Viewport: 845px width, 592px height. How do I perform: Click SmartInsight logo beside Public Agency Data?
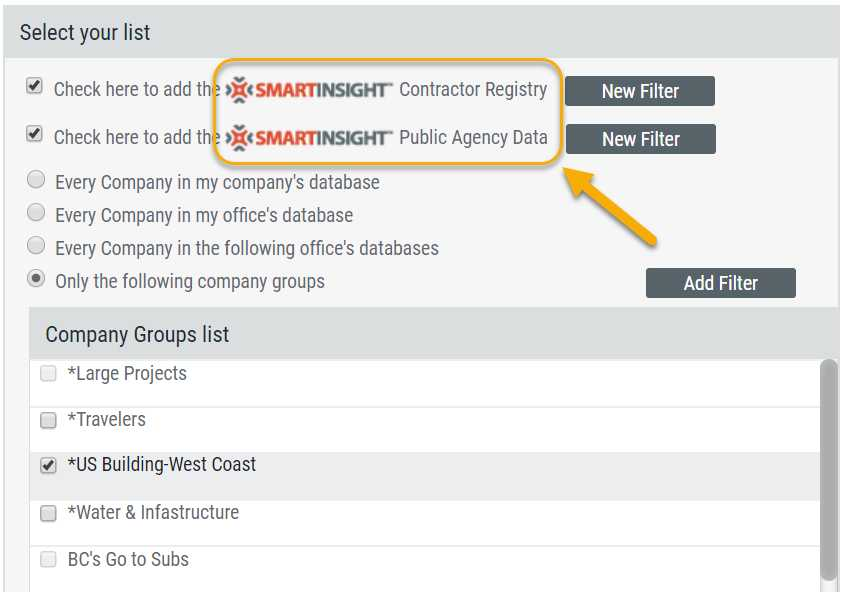pyautogui.click(x=309, y=137)
